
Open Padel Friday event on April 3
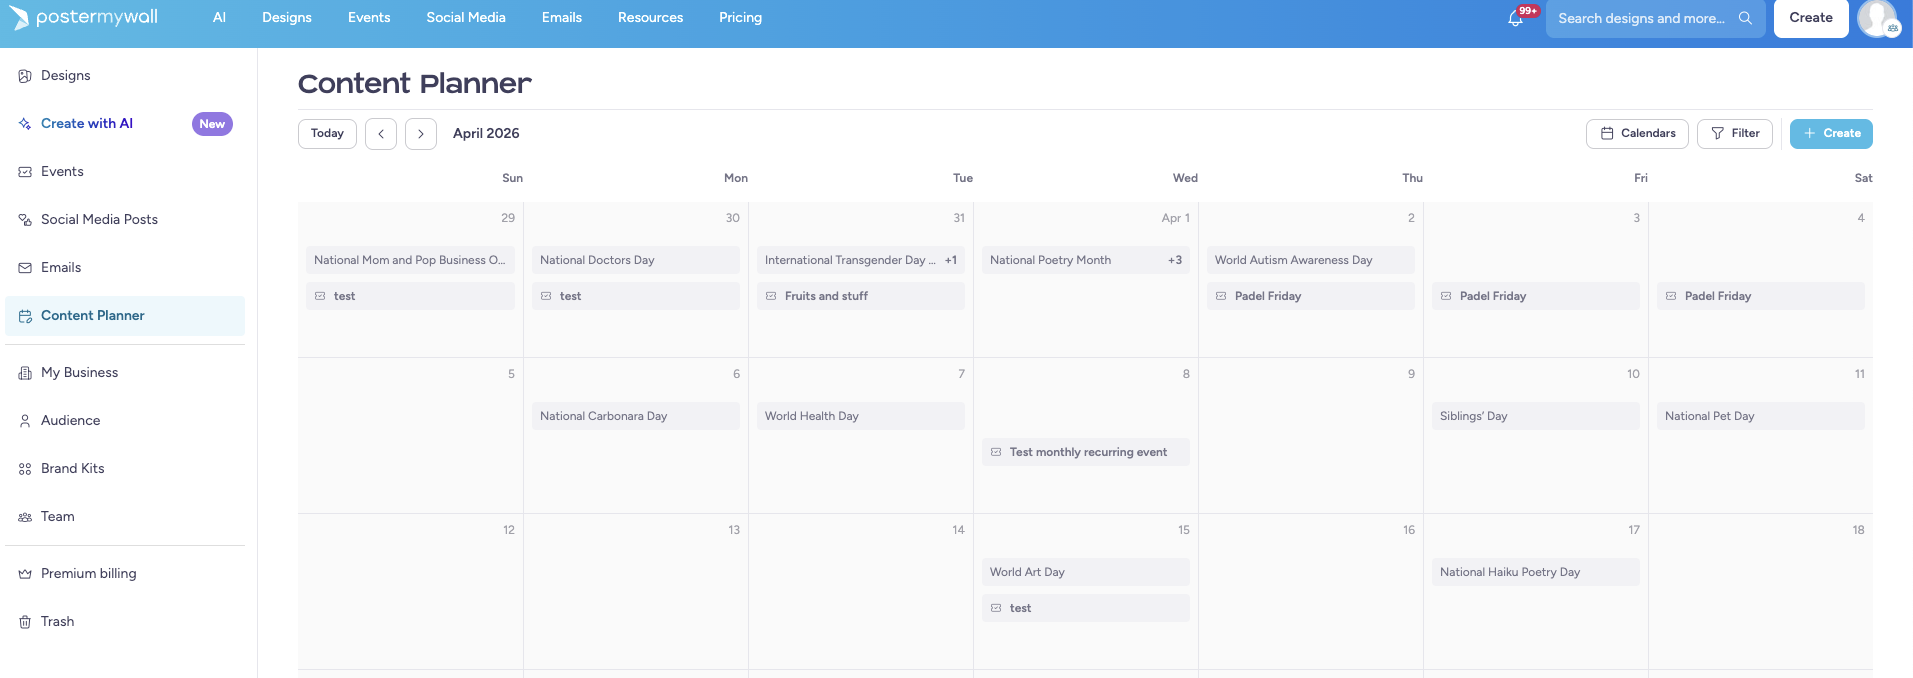click(1536, 296)
